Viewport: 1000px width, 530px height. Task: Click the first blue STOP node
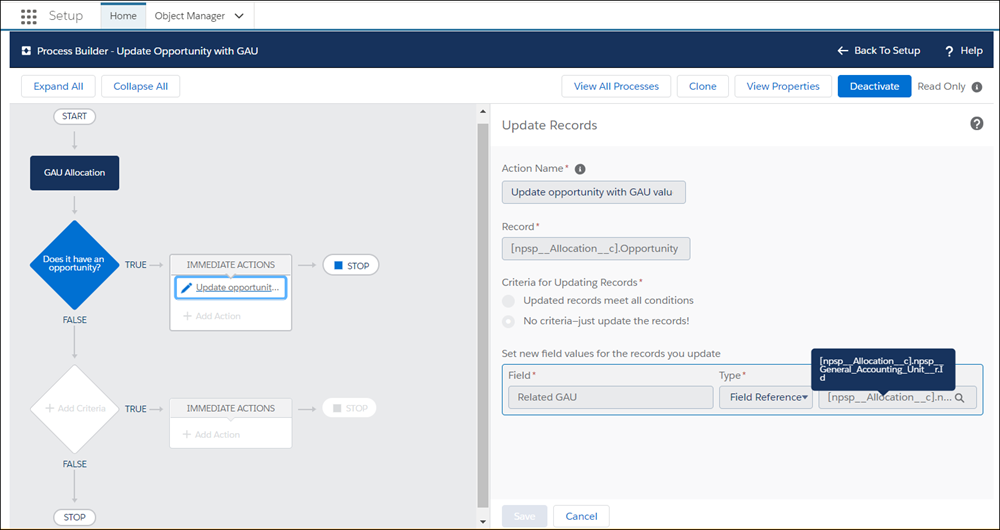[351, 265]
